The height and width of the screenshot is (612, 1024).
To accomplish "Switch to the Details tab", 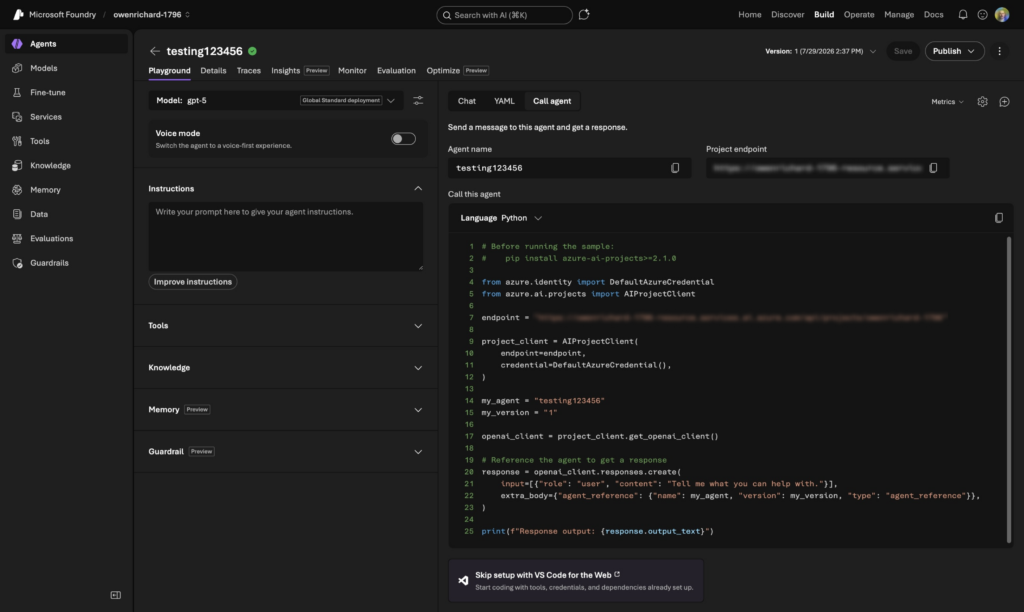I will [x=213, y=71].
